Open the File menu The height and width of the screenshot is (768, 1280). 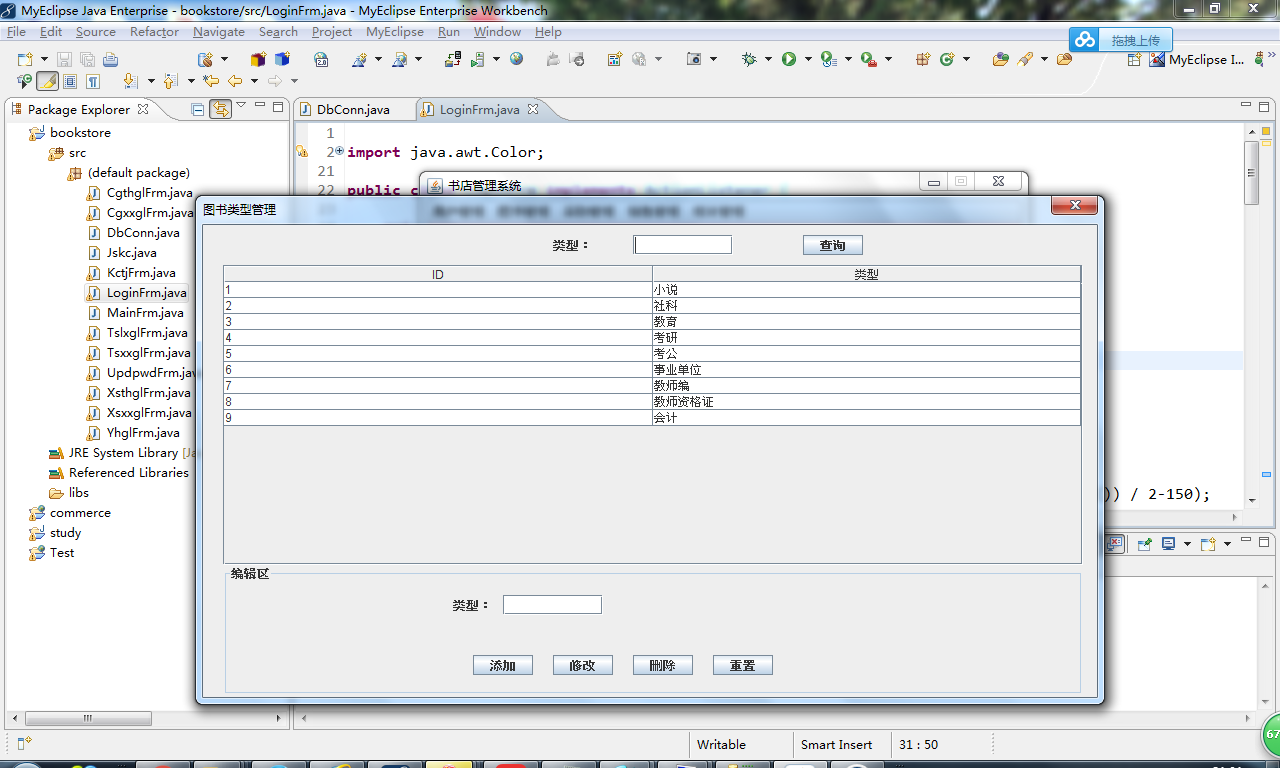(x=16, y=31)
